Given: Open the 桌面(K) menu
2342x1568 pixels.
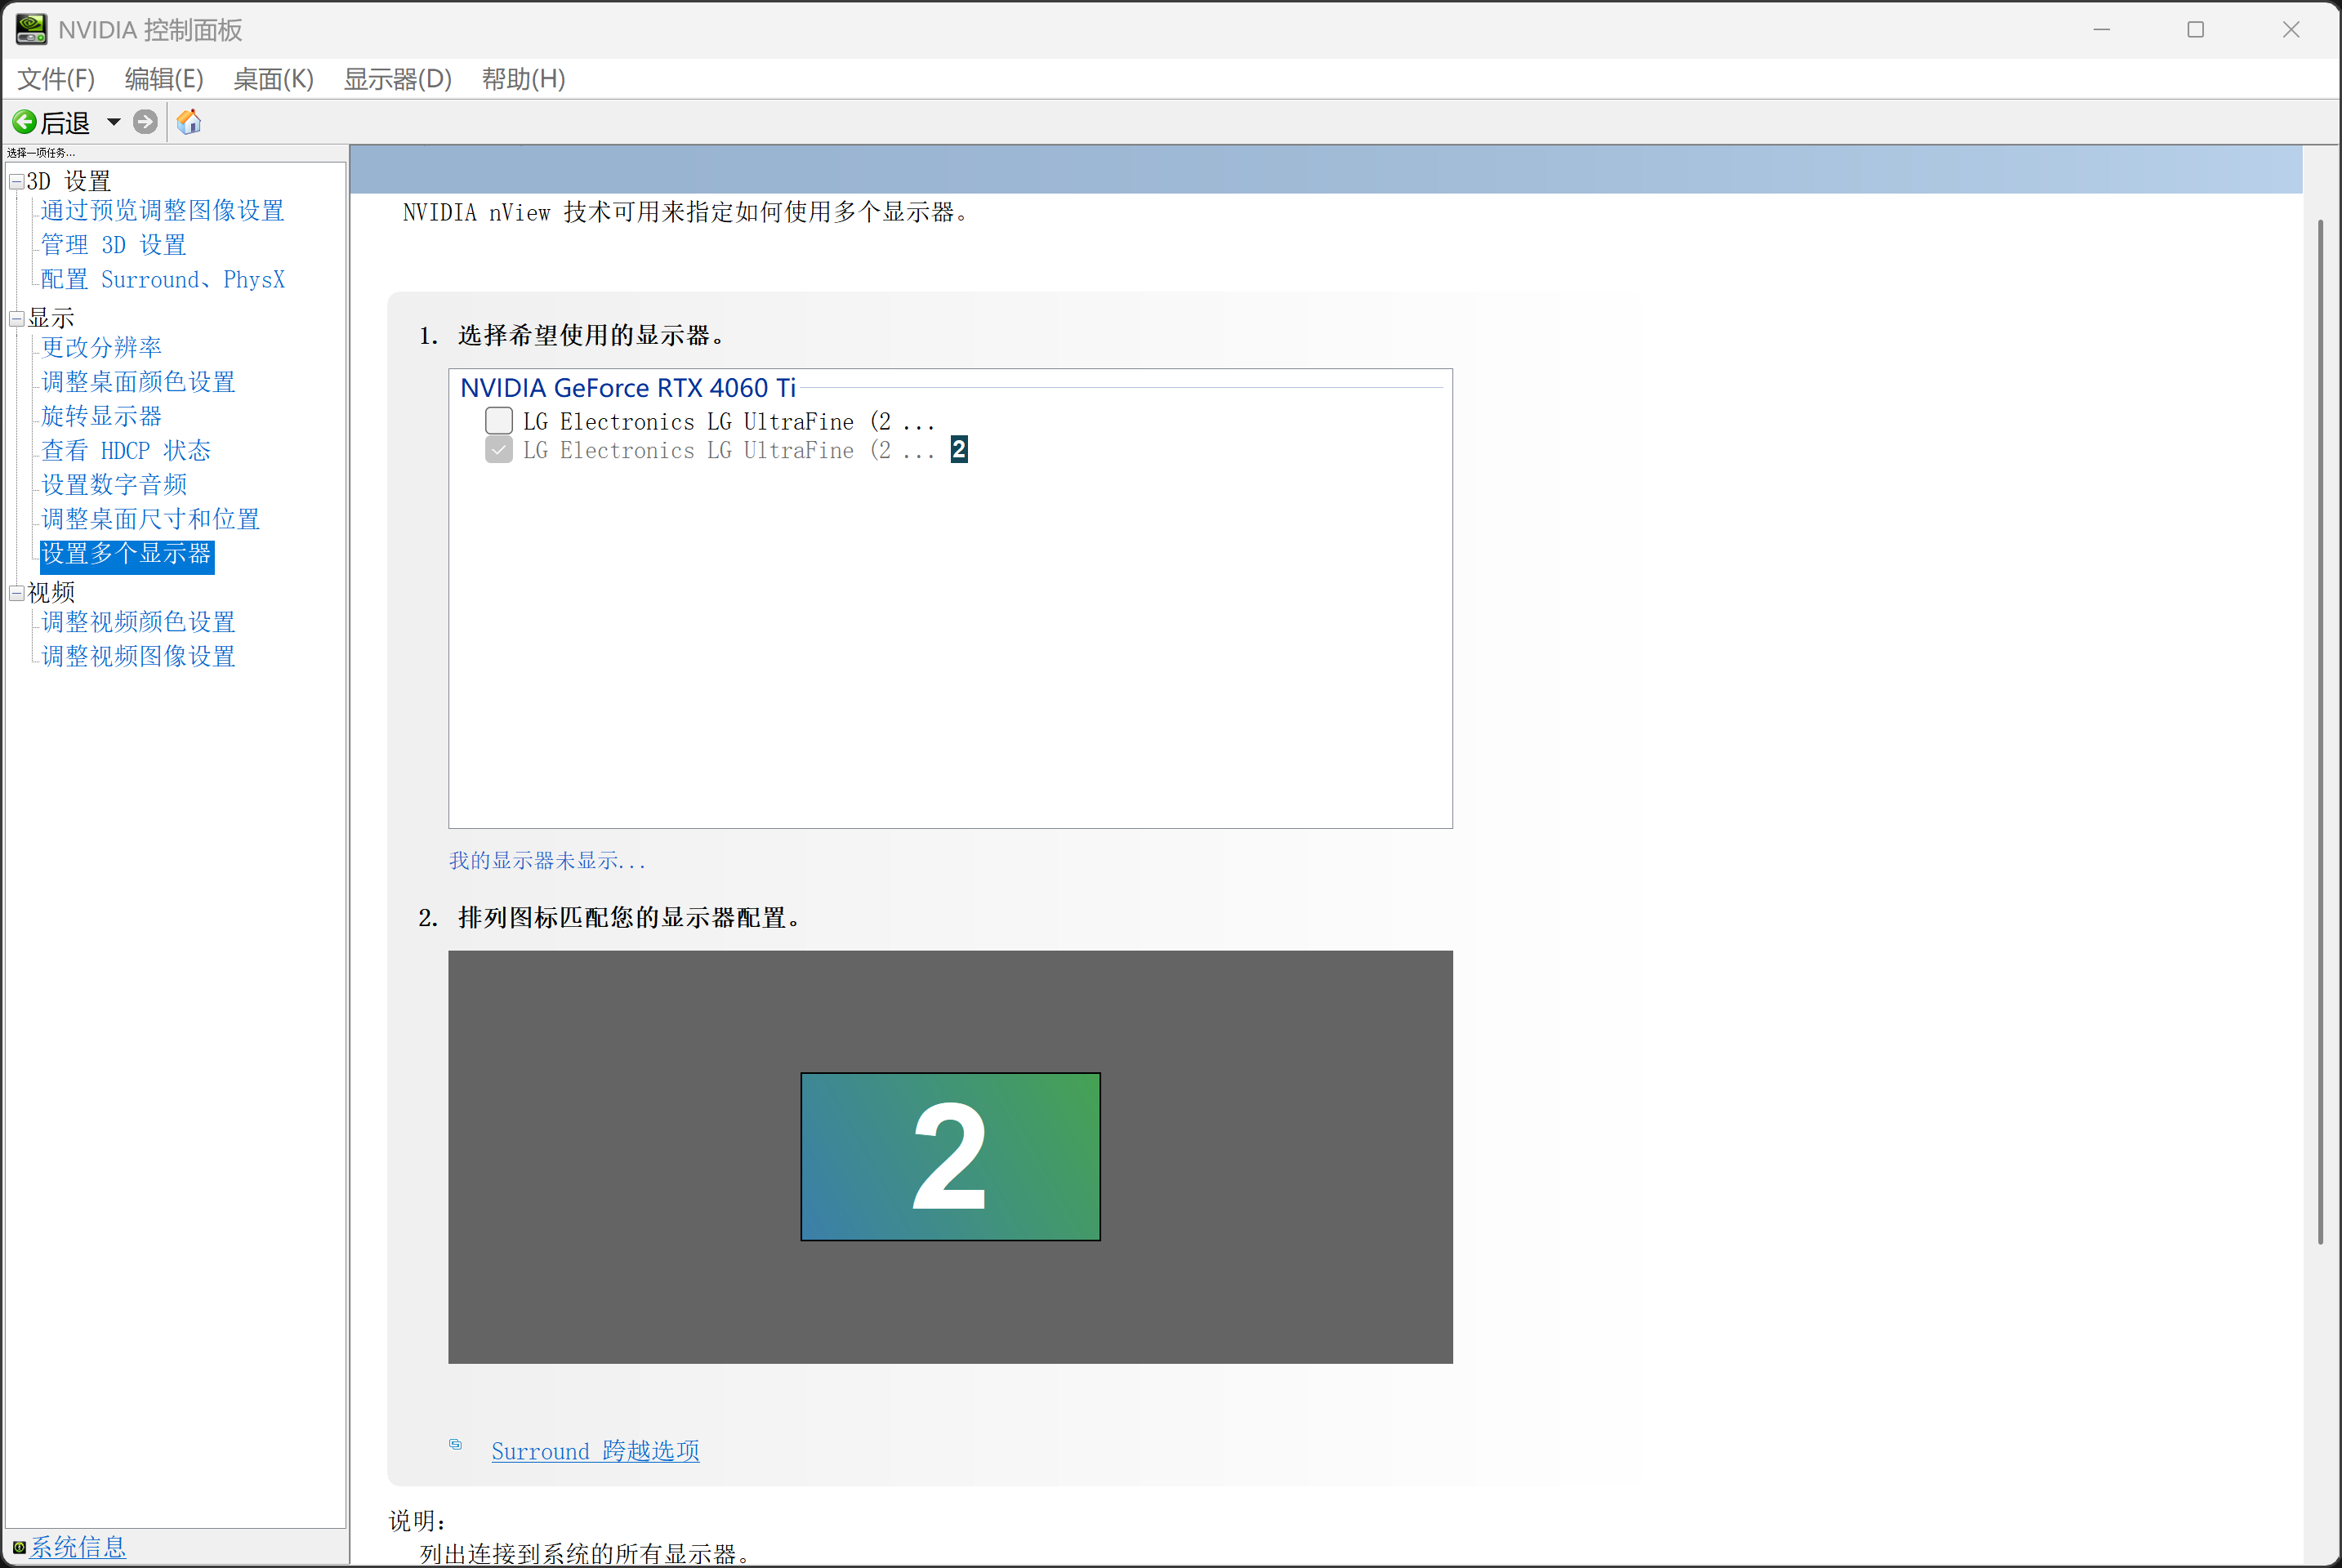Looking at the screenshot, I should pos(273,79).
